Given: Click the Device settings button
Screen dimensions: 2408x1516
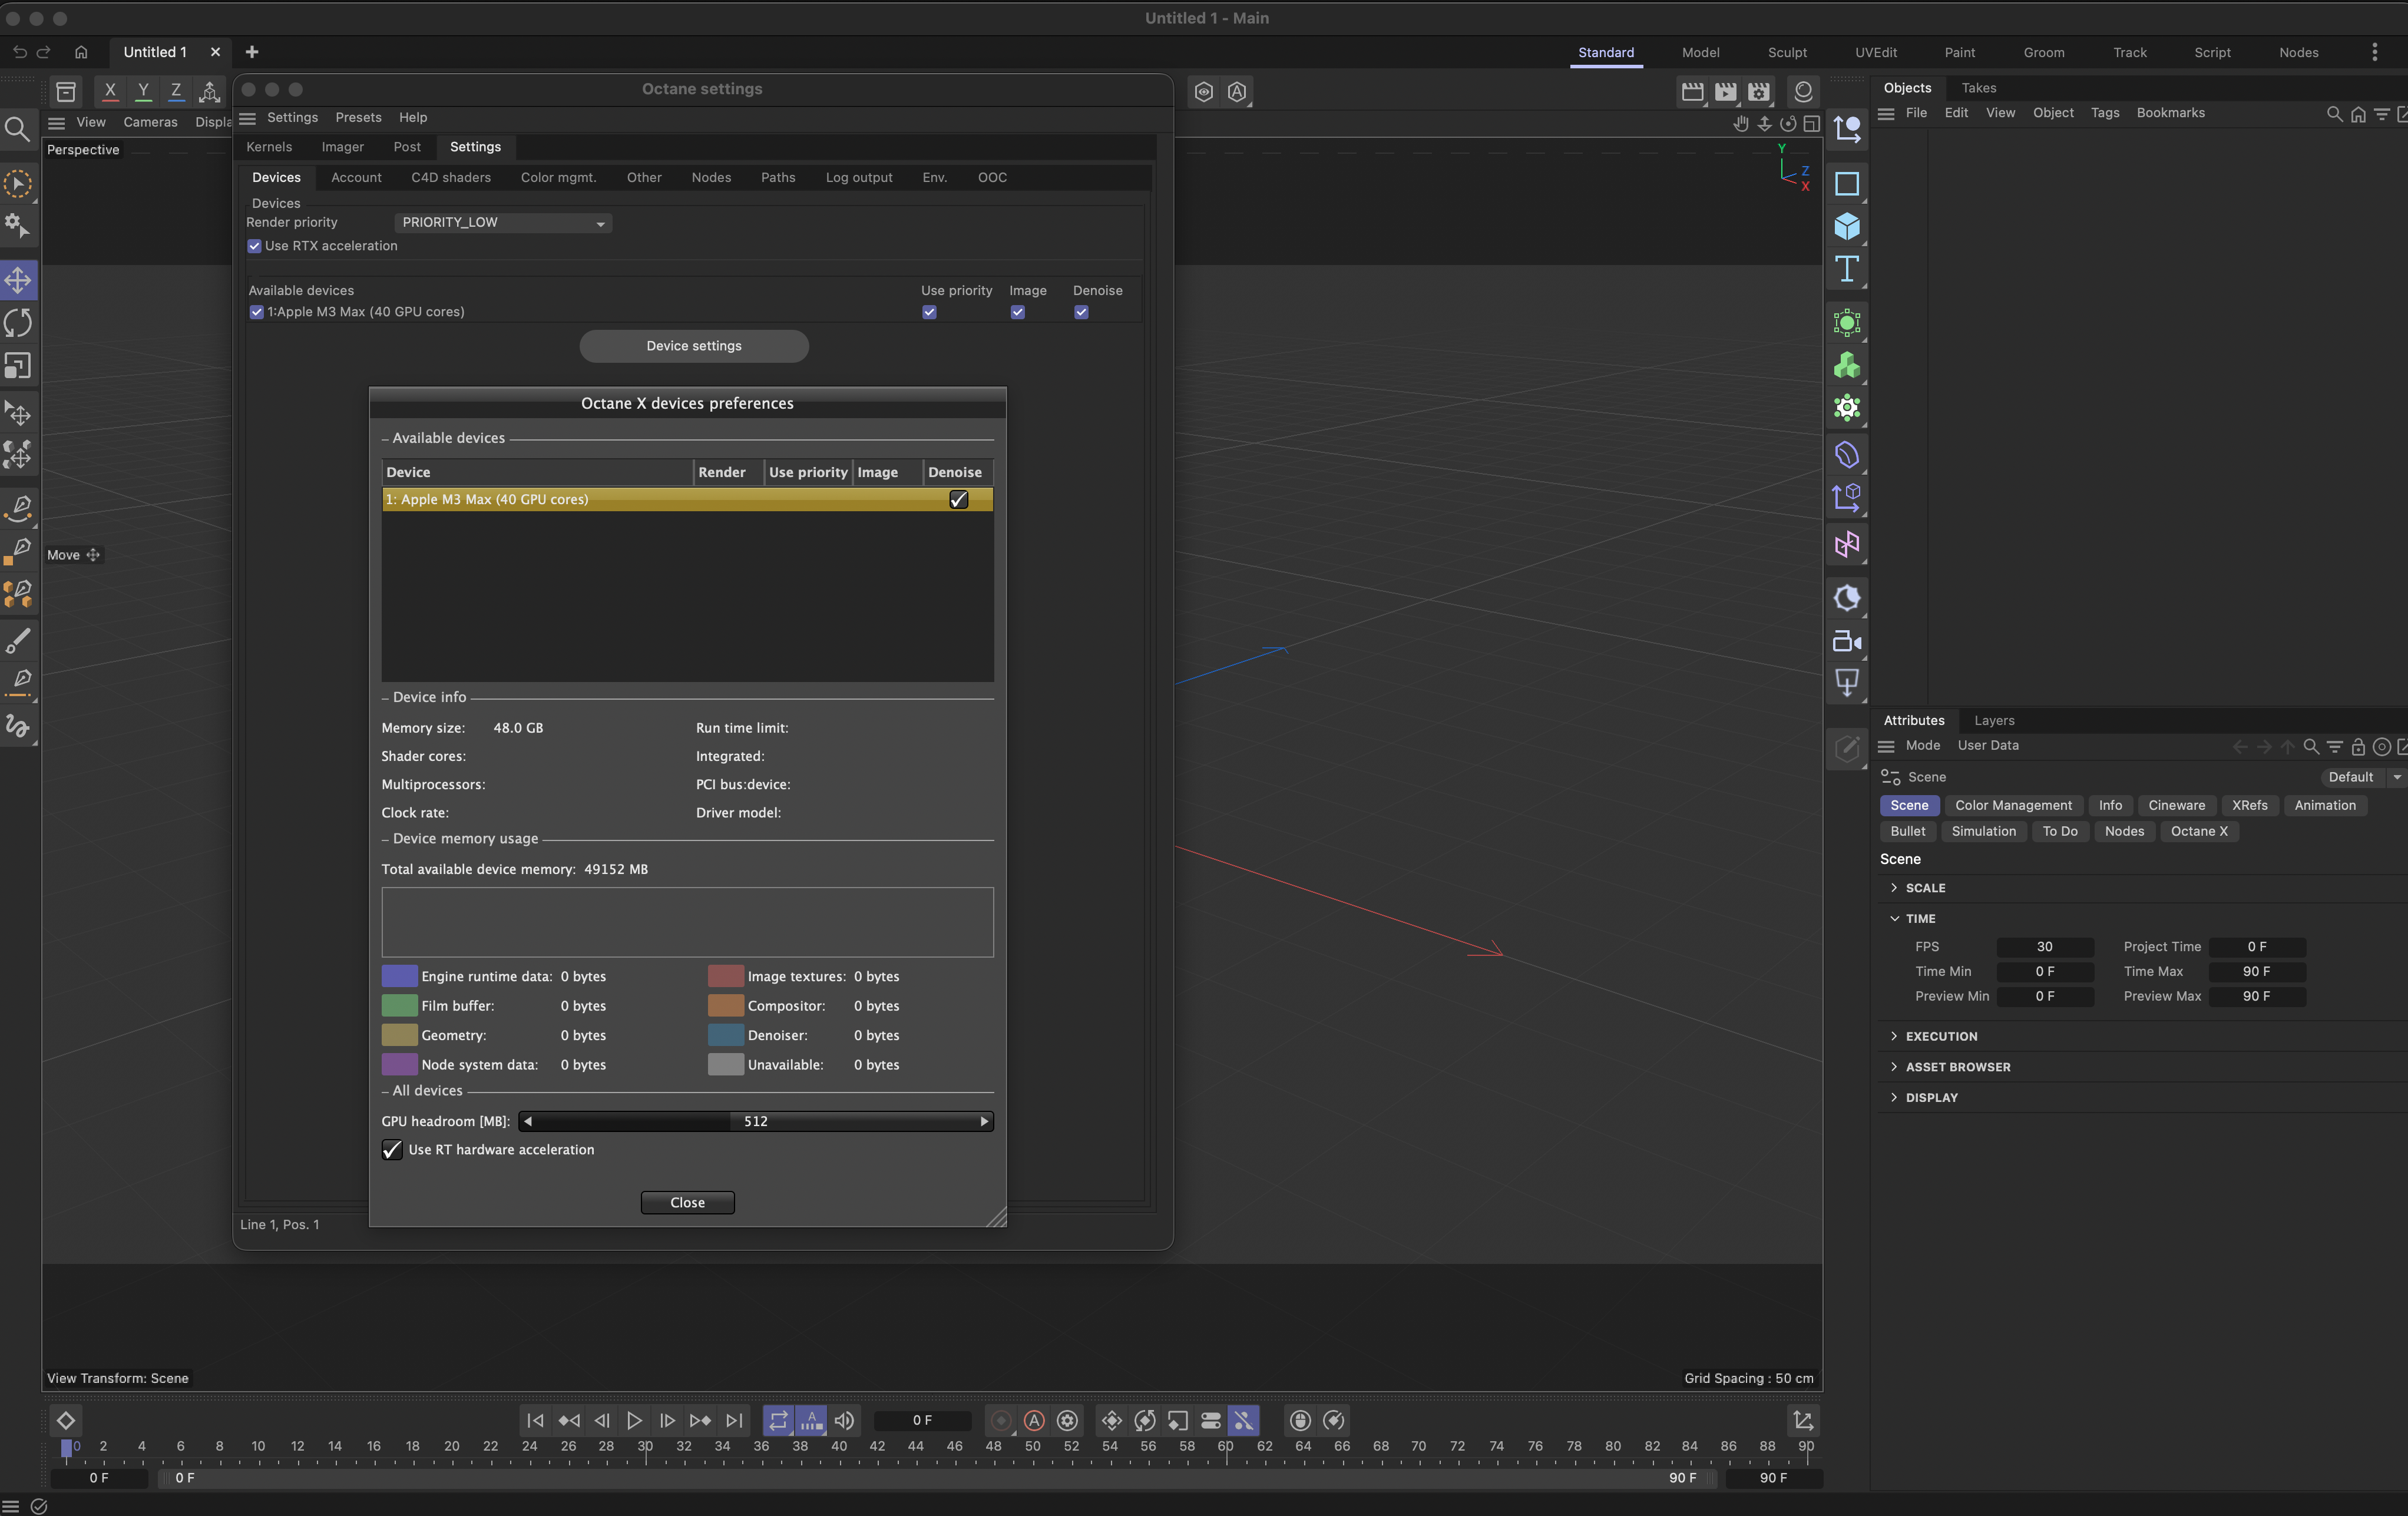Looking at the screenshot, I should coord(693,346).
